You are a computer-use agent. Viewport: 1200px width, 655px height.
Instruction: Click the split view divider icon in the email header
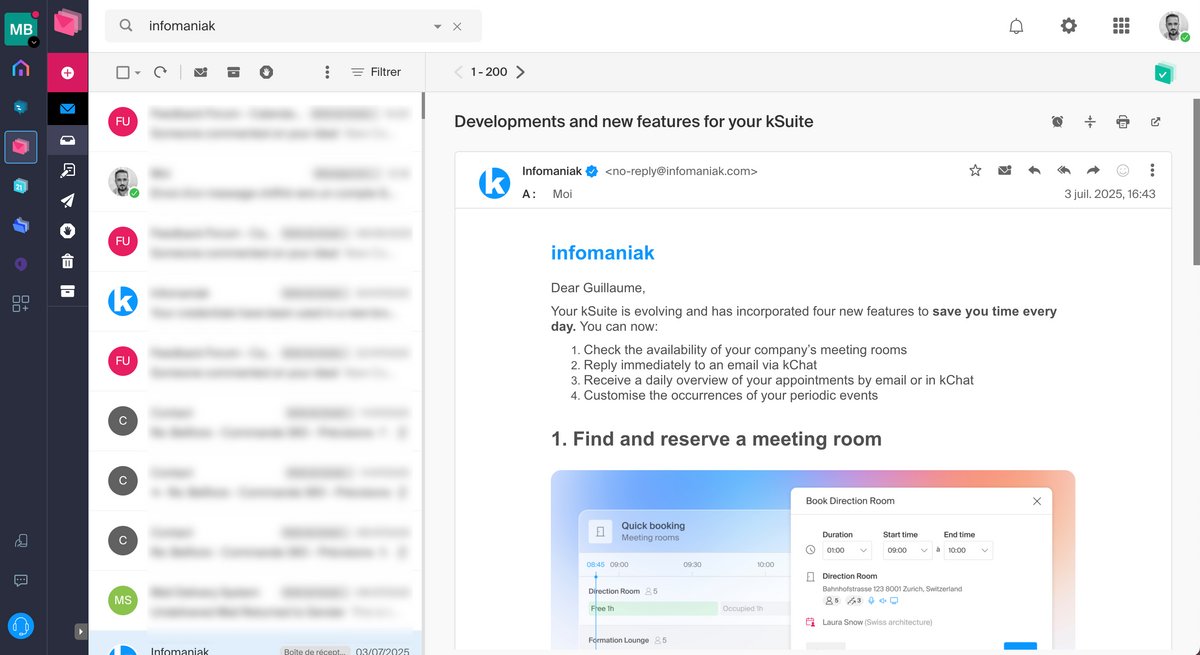pyautogui.click(x=1090, y=122)
